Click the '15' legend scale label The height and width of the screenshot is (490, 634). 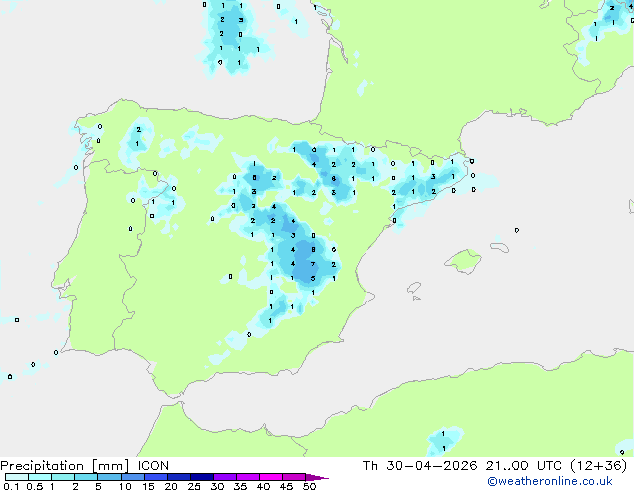tap(148, 486)
